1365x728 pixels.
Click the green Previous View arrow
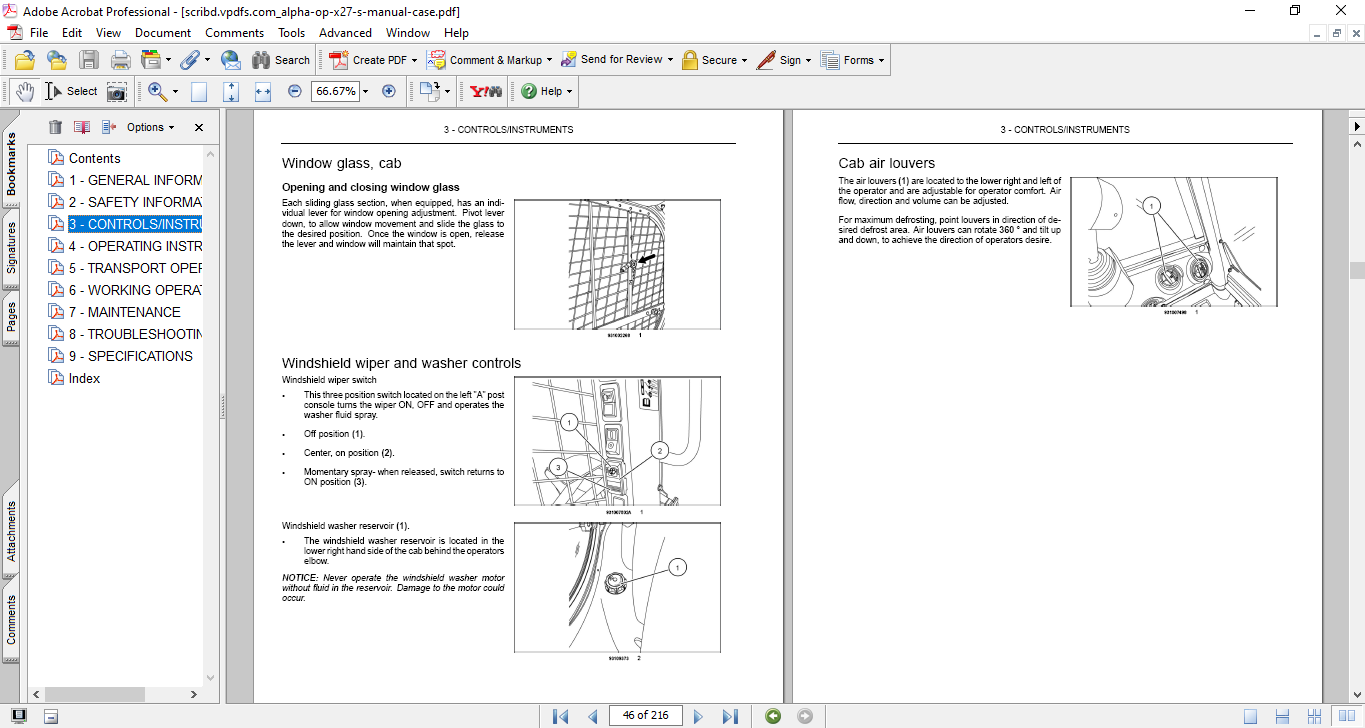tap(772, 716)
